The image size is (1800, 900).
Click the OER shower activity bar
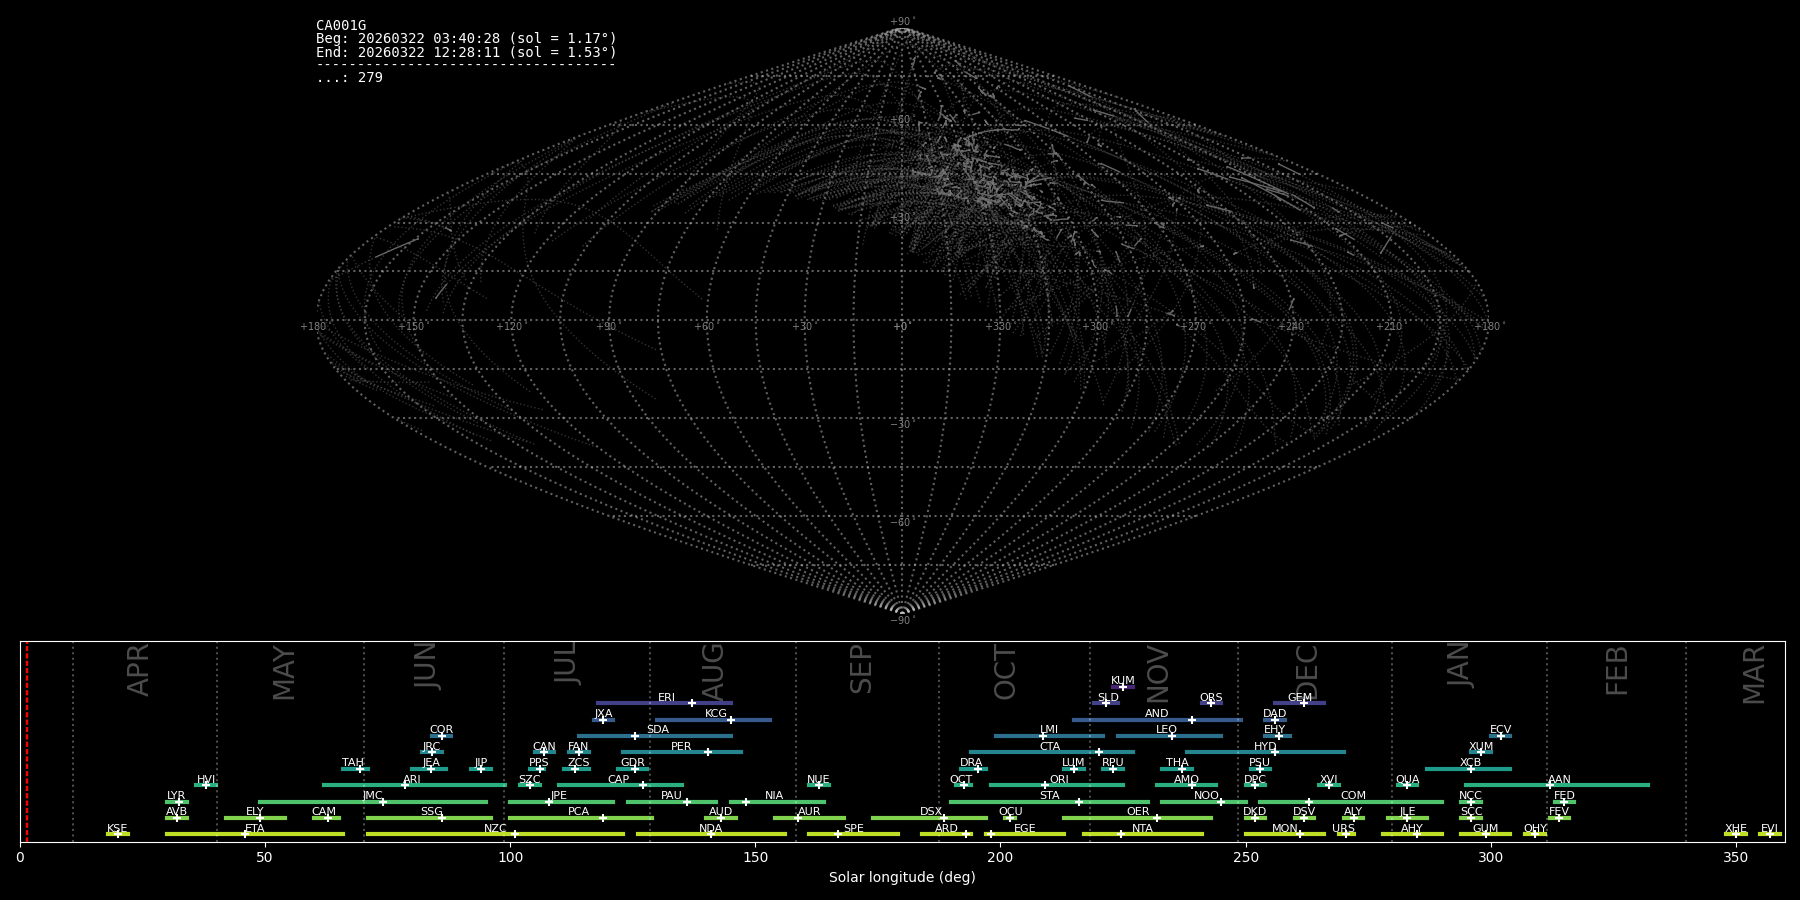1137,818
